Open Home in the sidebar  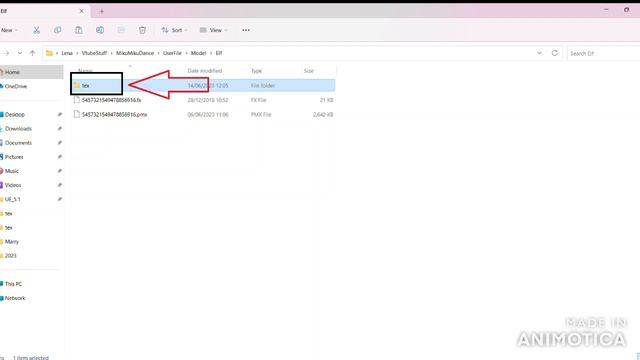31,72
